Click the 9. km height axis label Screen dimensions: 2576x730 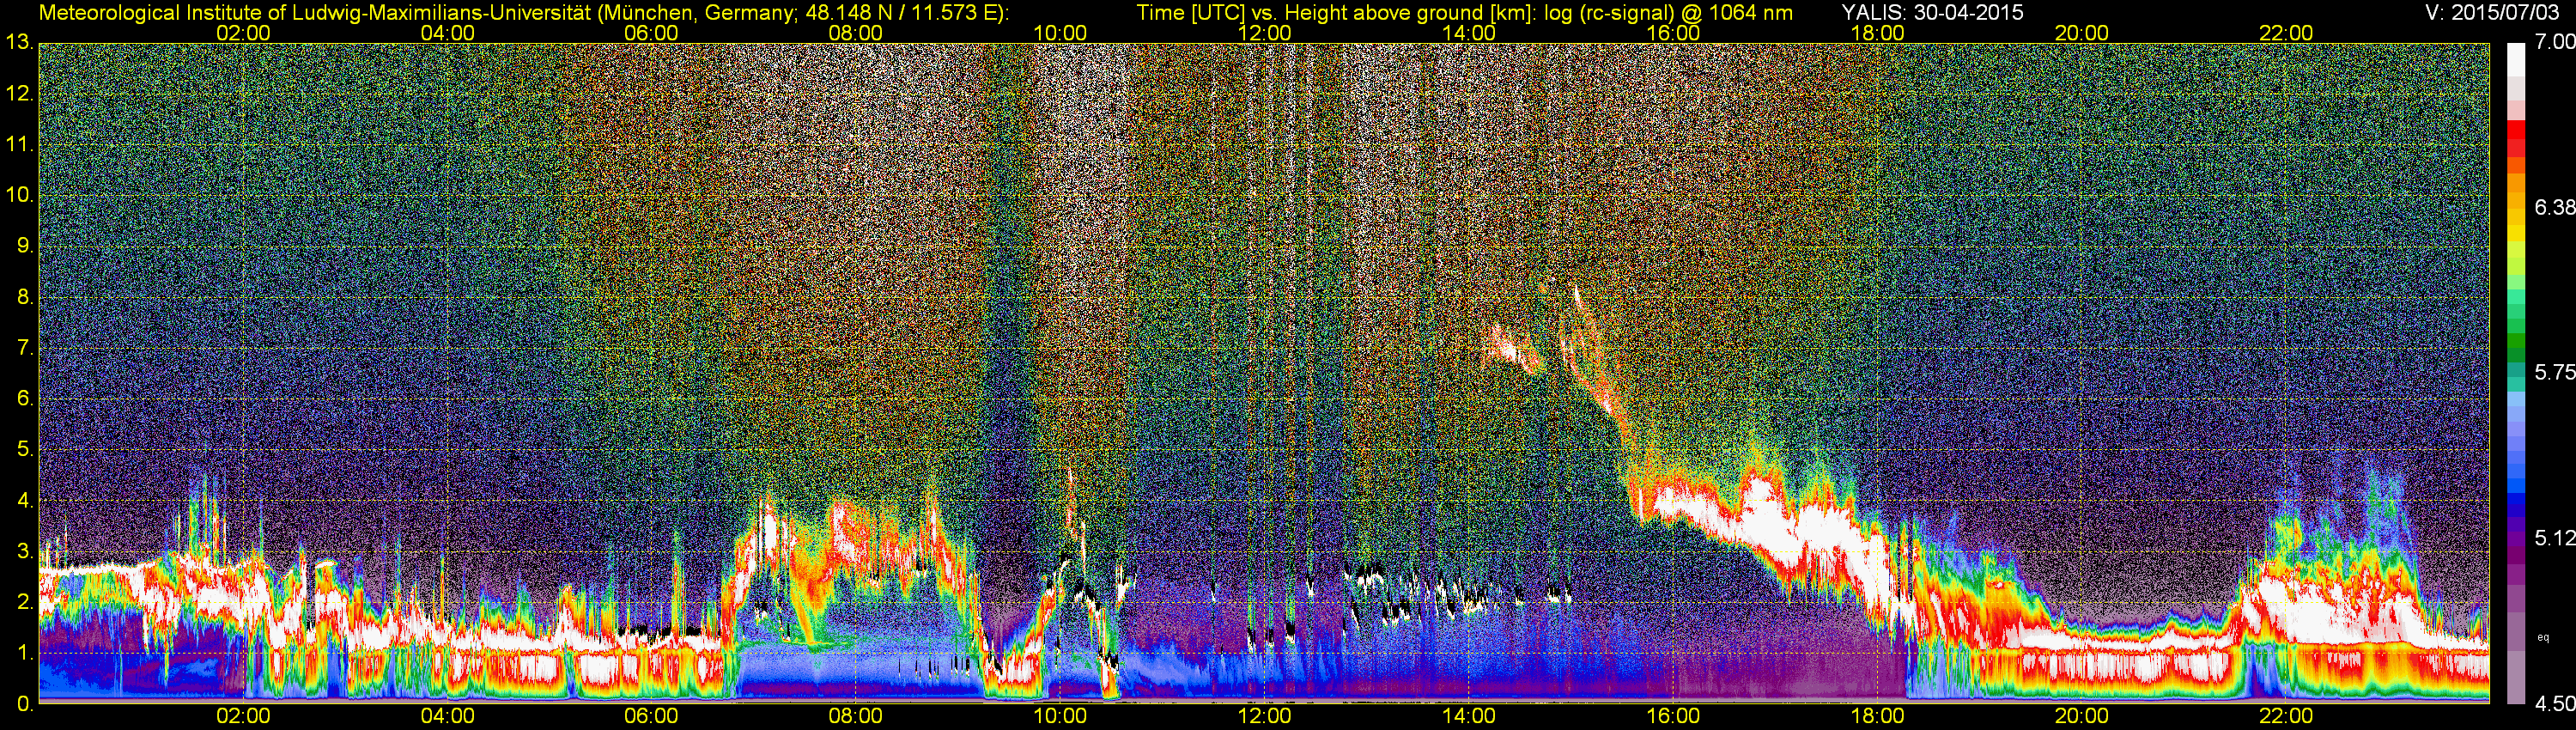[x=25, y=246]
